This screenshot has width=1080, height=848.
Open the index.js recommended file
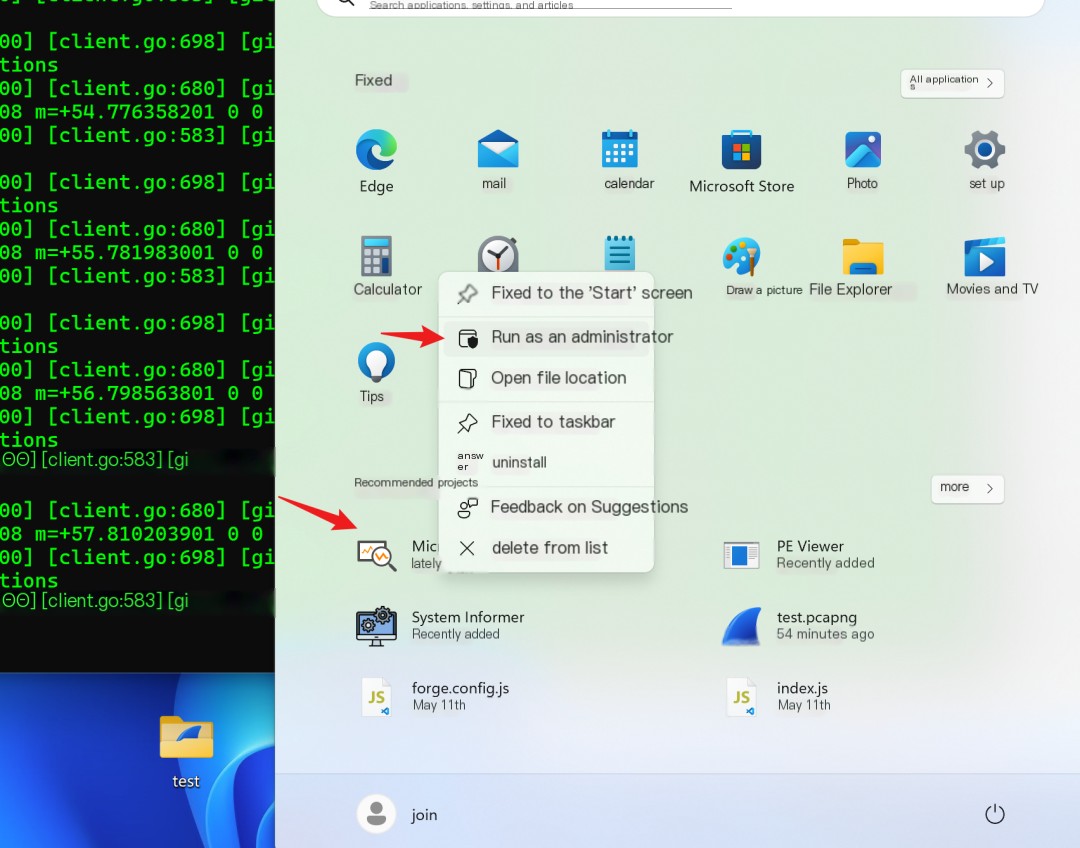778,696
